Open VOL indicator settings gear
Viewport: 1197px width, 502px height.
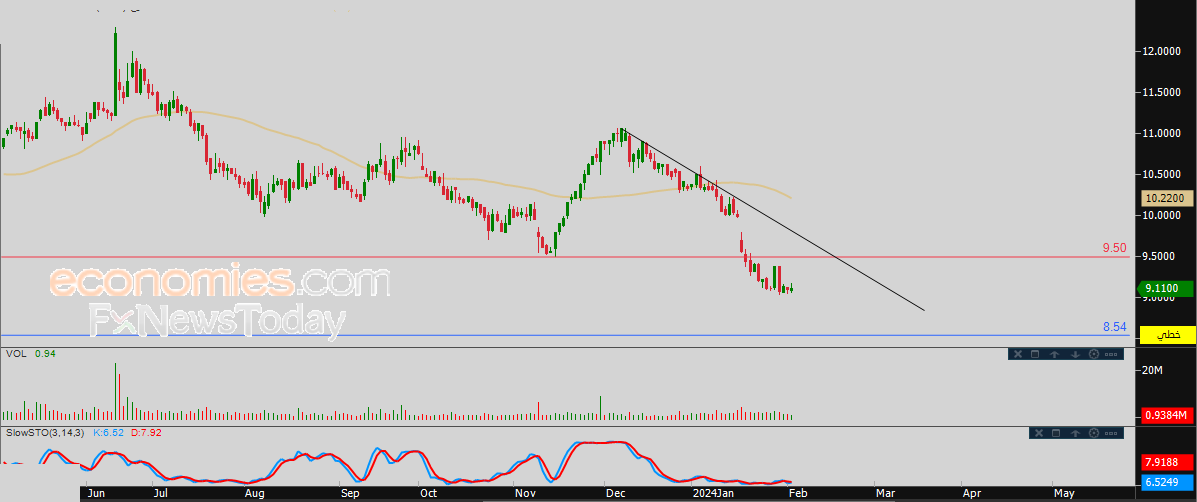[x=1094, y=354]
